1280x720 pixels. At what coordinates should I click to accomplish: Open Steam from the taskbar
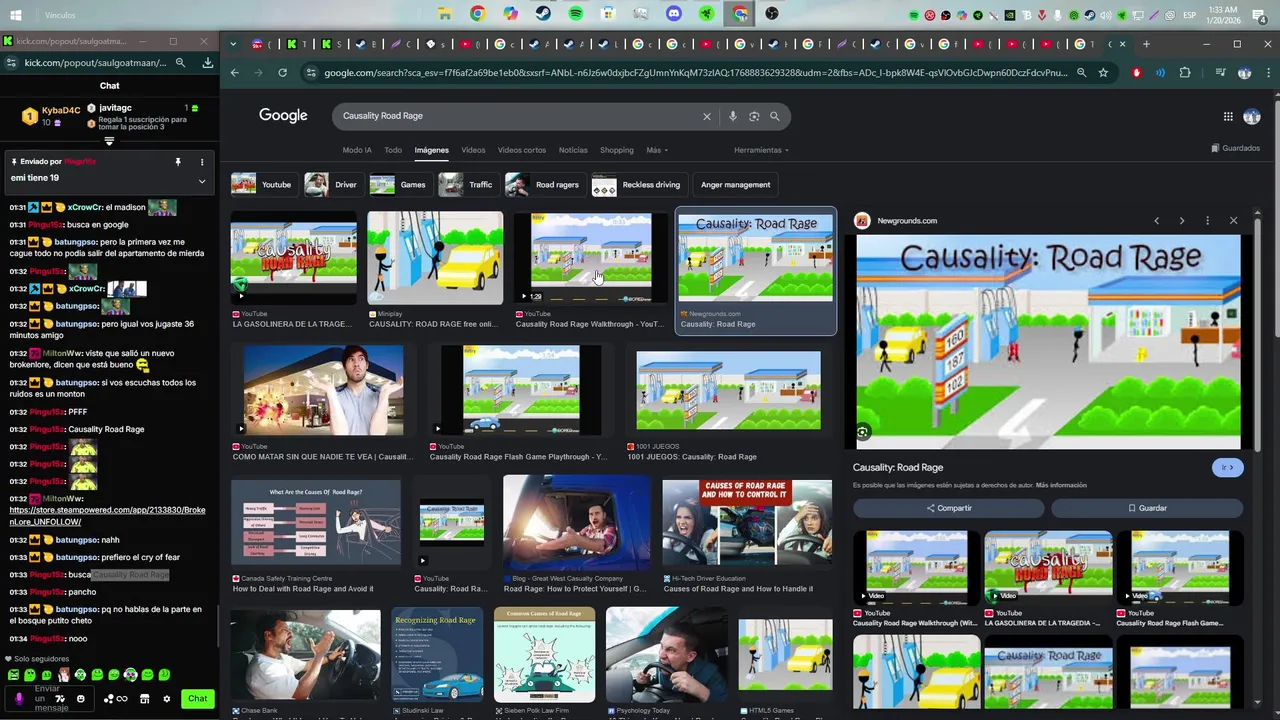coord(543,14)
